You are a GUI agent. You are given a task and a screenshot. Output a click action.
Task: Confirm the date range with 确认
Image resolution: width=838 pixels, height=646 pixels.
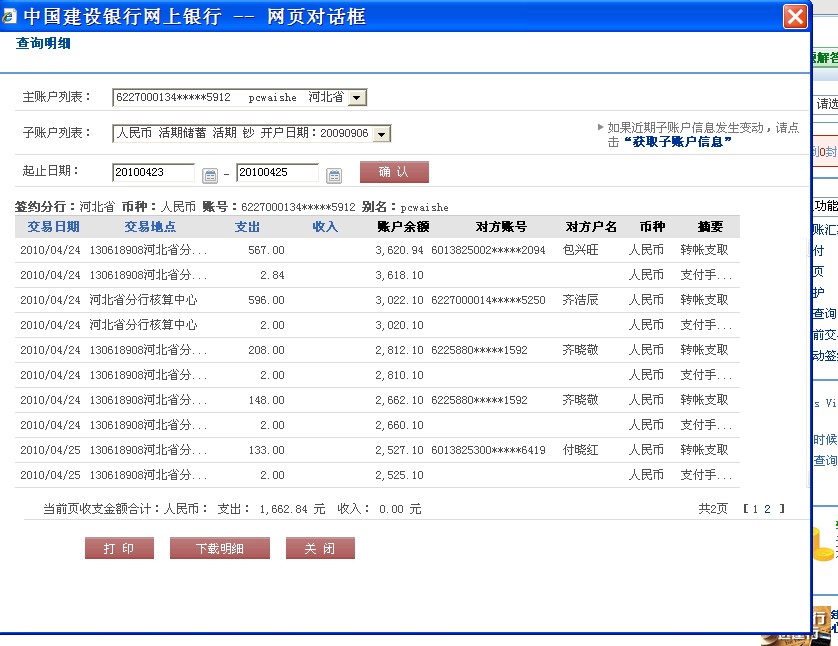[x=394, y=172]
